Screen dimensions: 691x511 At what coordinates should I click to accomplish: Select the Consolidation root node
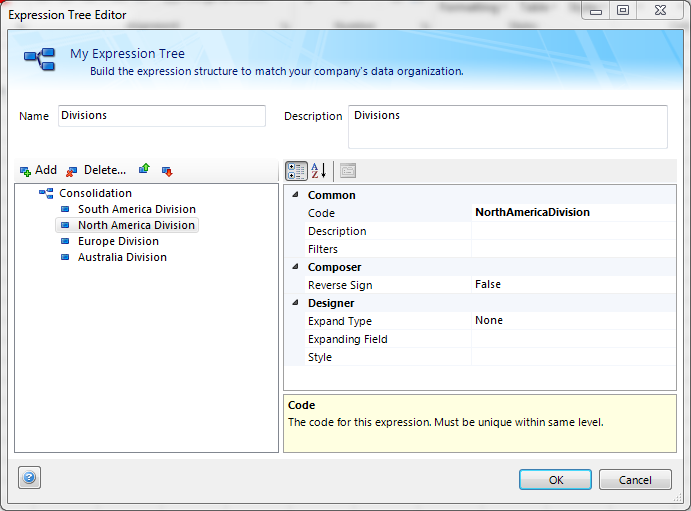96,193
